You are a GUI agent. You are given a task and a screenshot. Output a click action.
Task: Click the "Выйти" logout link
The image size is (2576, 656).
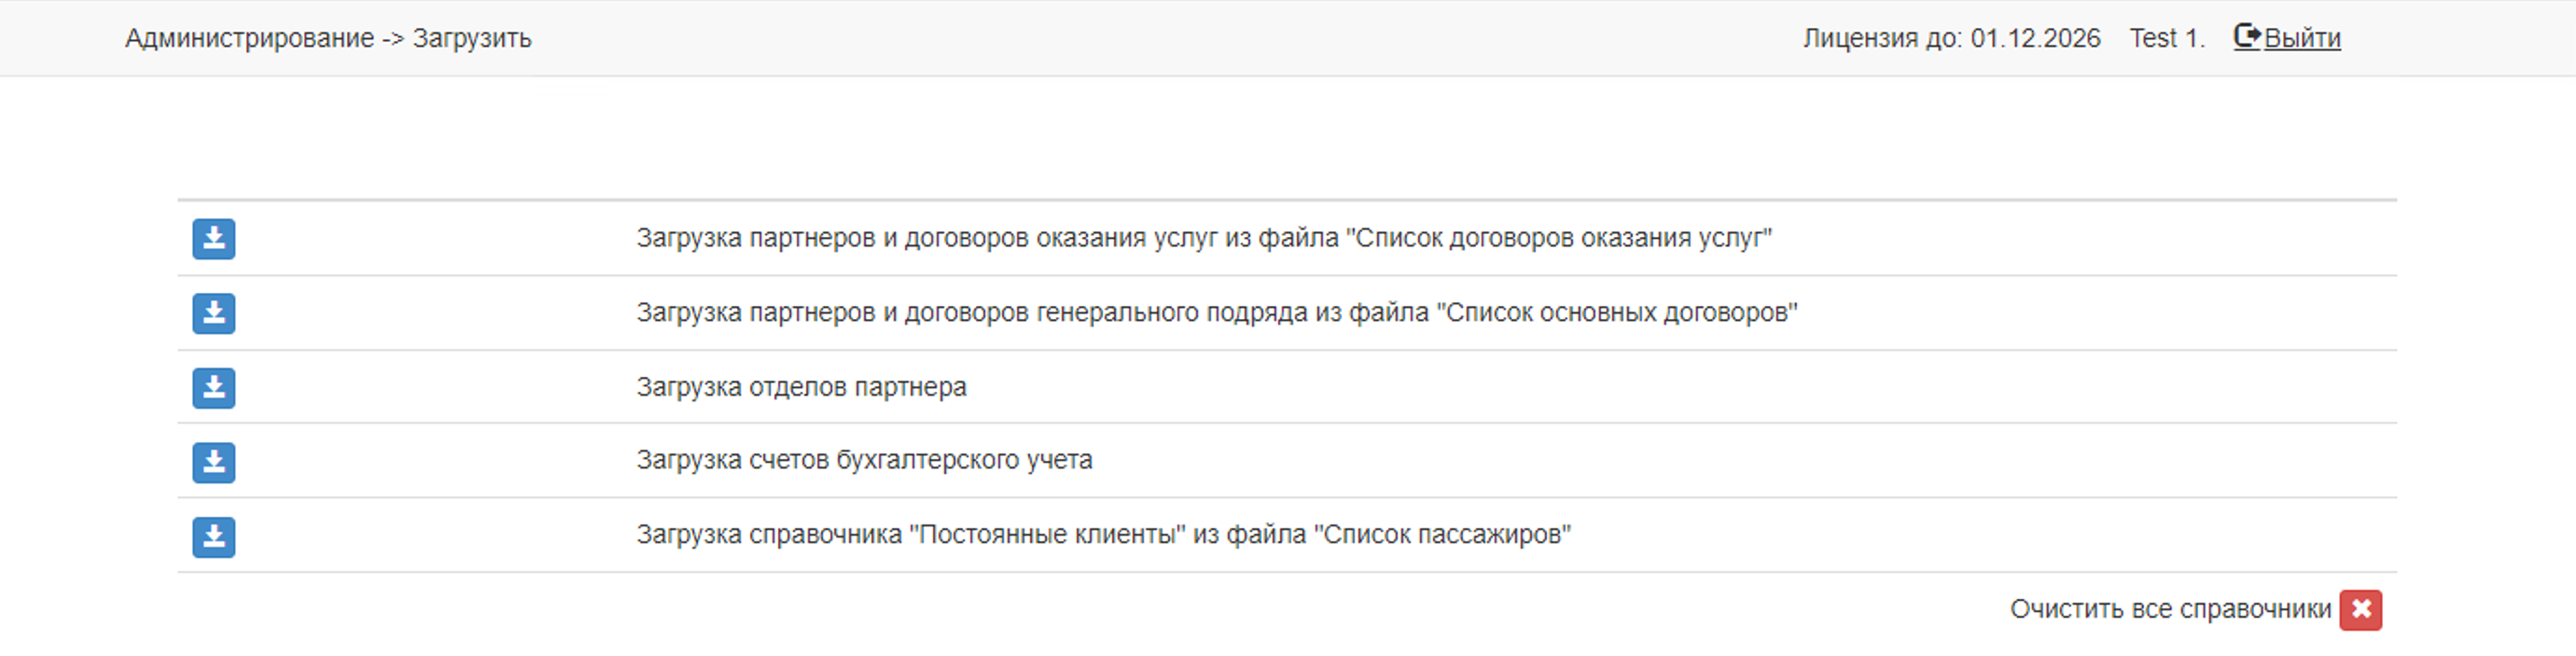point(2302,38)
